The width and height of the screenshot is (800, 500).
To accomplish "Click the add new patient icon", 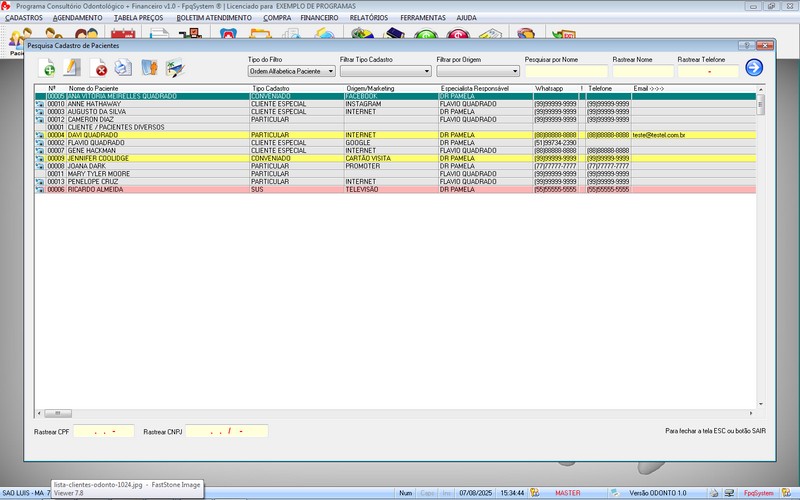I will click(47, 68).
